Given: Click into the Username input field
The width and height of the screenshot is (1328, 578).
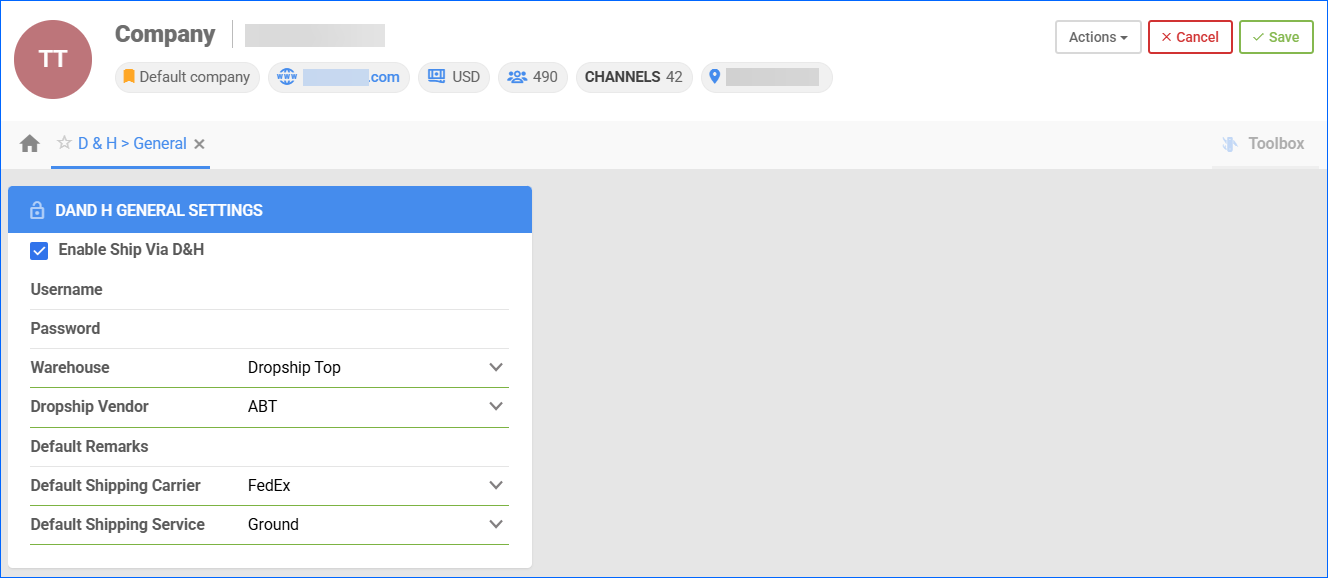Looking at the screenshot, I should click(x=377, y=290).
